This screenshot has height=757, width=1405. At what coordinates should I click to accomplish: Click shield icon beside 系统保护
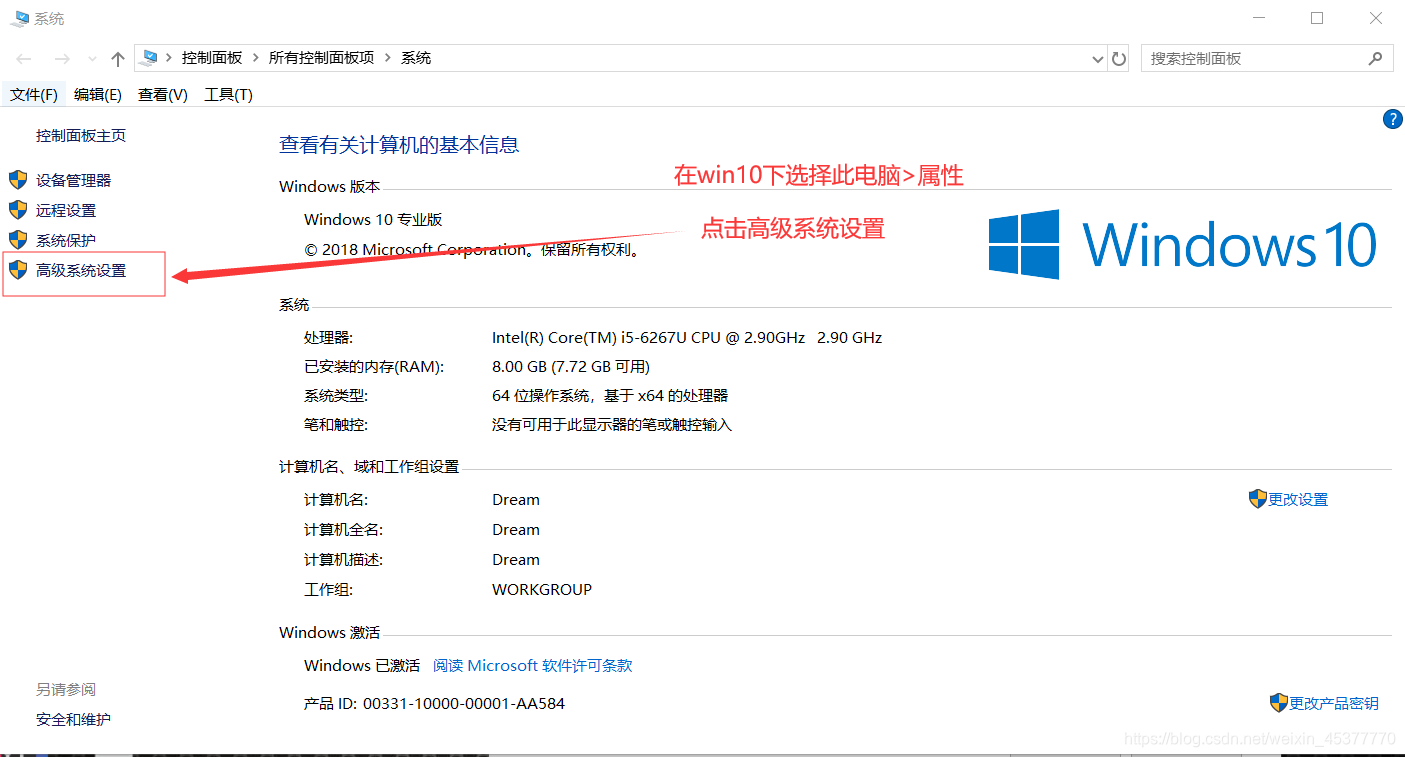(18, 240)
